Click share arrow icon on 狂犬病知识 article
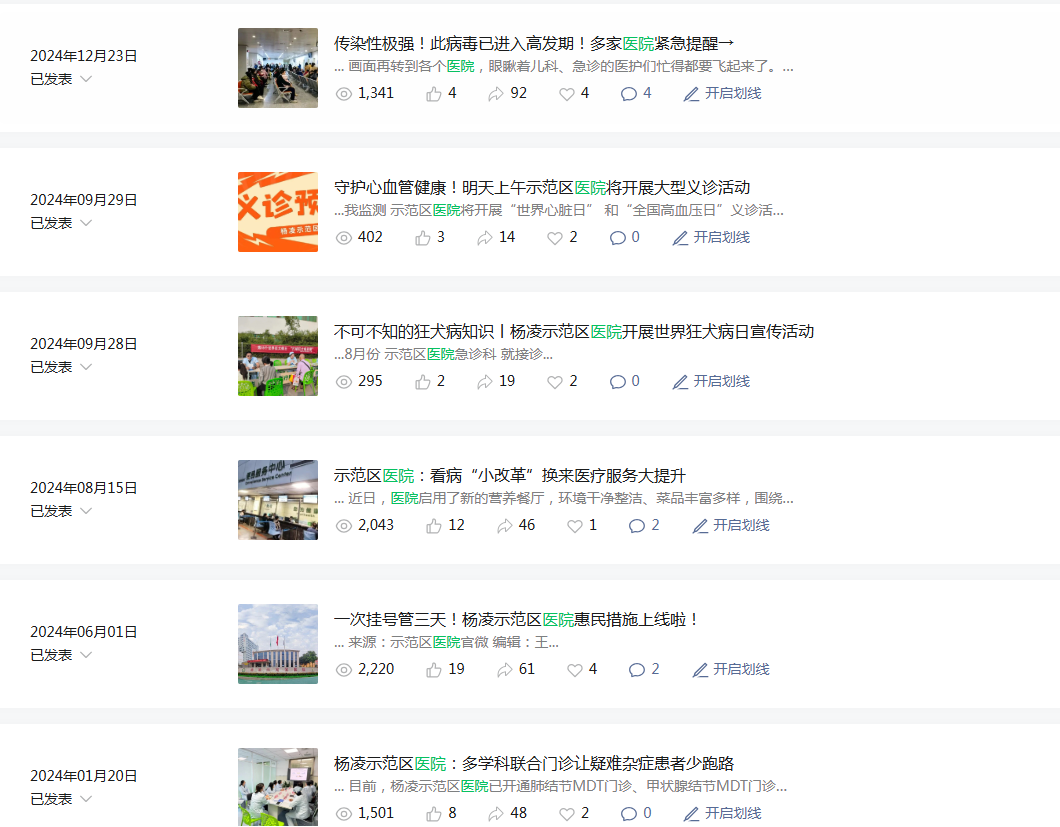1060x827 pixels. click(x=485, y=382)
